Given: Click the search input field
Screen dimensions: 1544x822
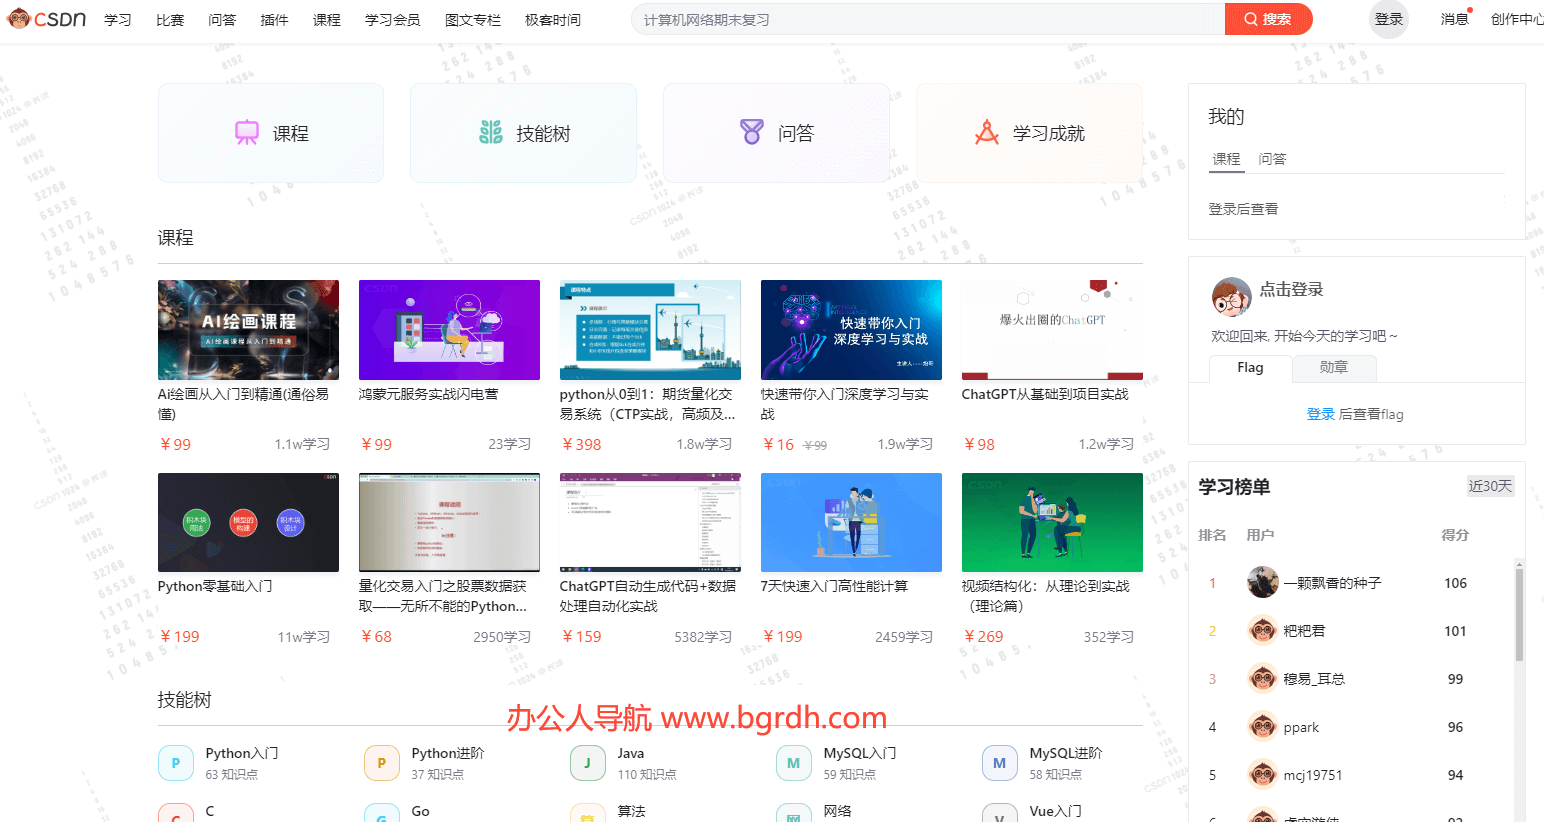Looking at the screenshot, I should pos(920,19).
